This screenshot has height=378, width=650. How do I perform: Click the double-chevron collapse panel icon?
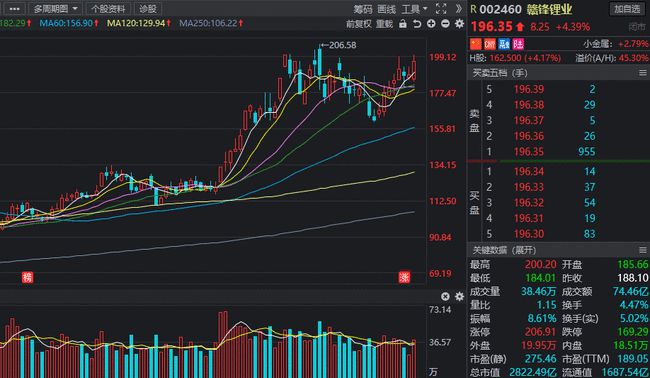(x=458, y=9)
